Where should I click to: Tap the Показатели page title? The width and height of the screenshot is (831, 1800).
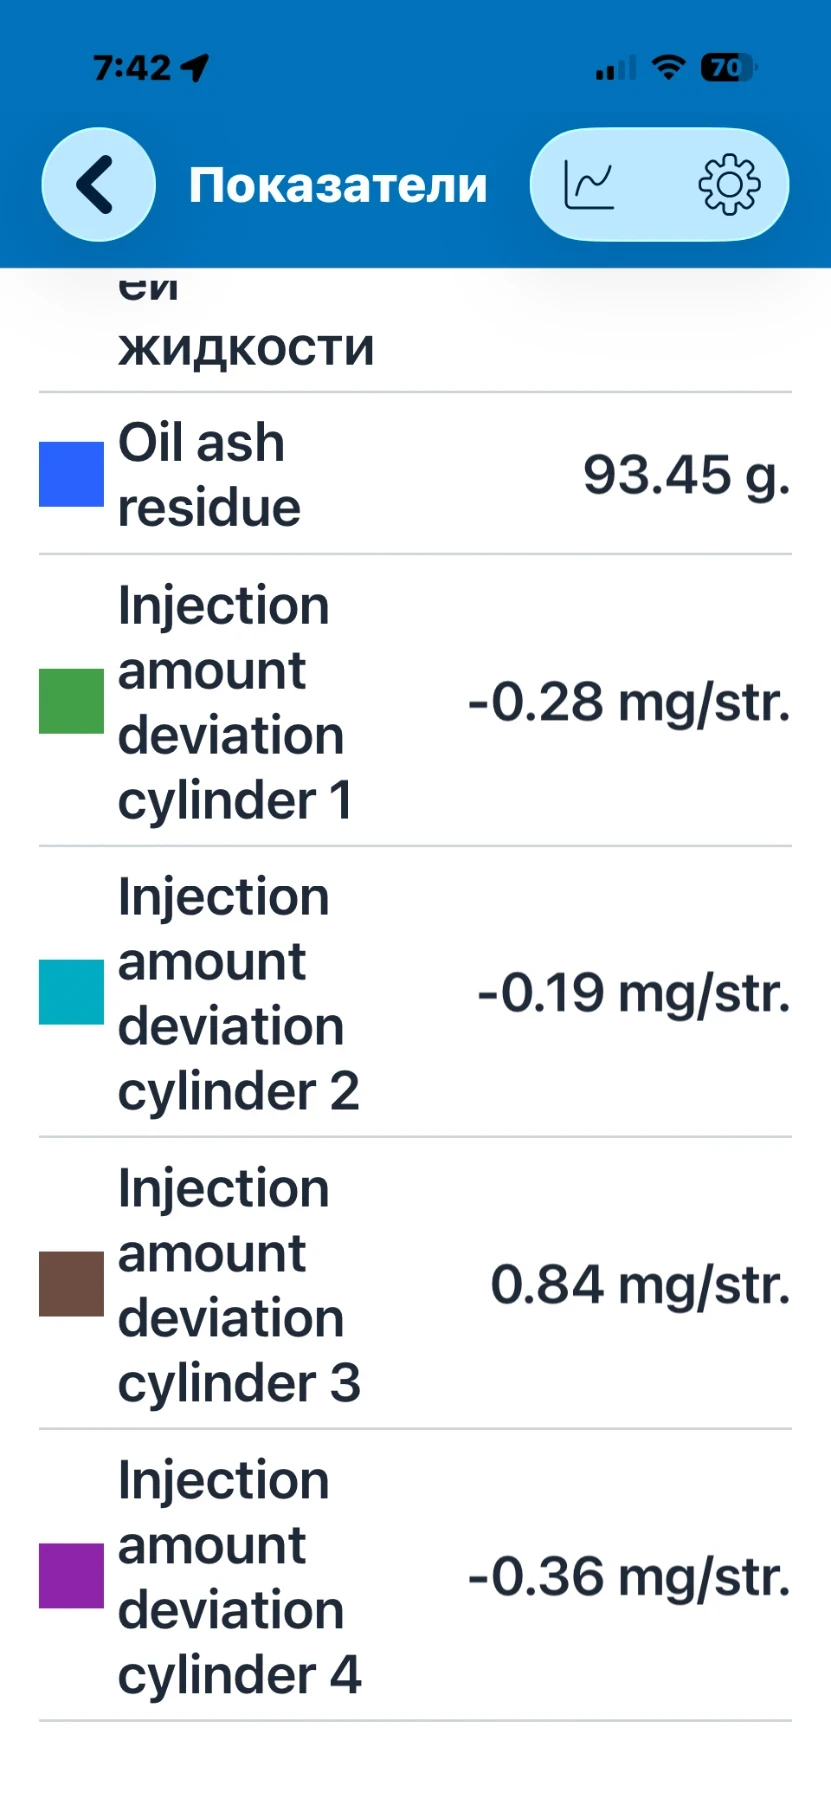pyautogui.click(x=338, y=185)
